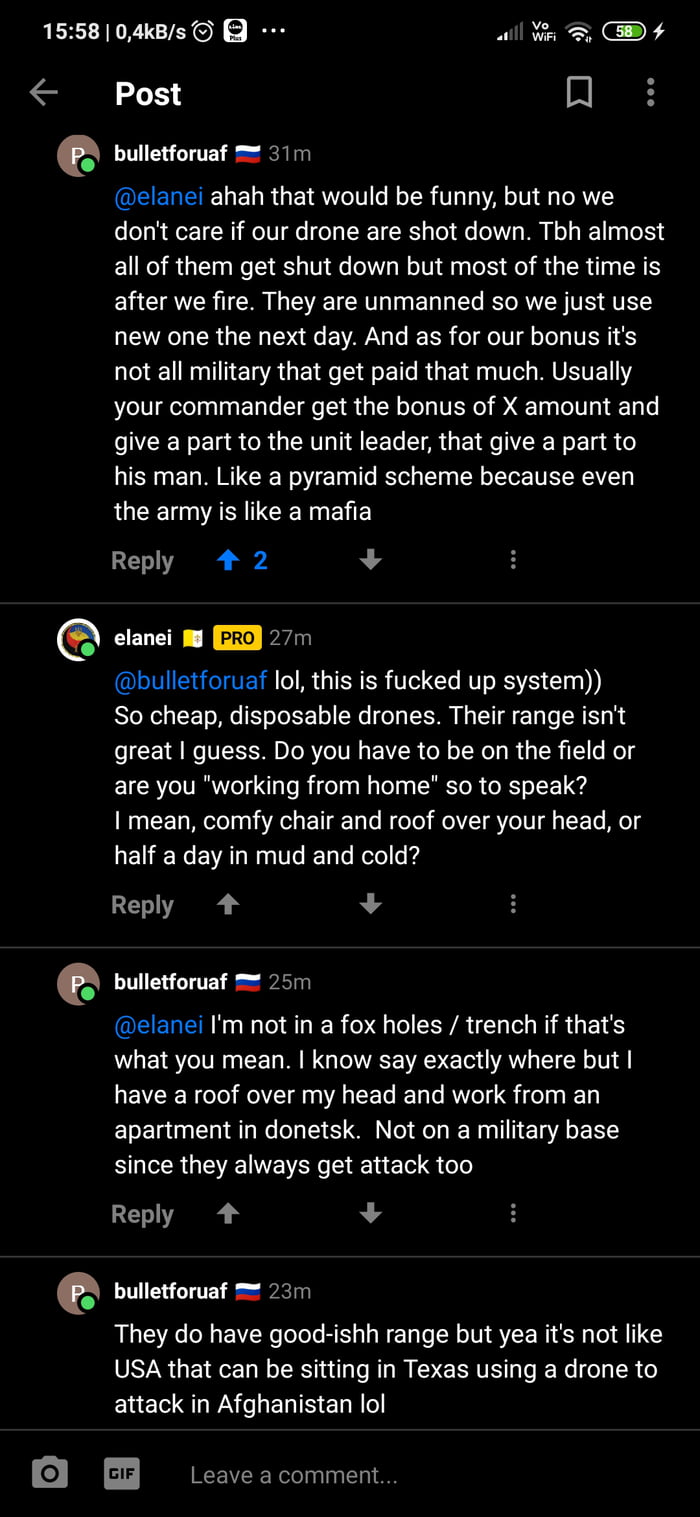Reply to elanei's 27m comment
This screenshot has height=1517, width=700.
click(x=142, y=905)
